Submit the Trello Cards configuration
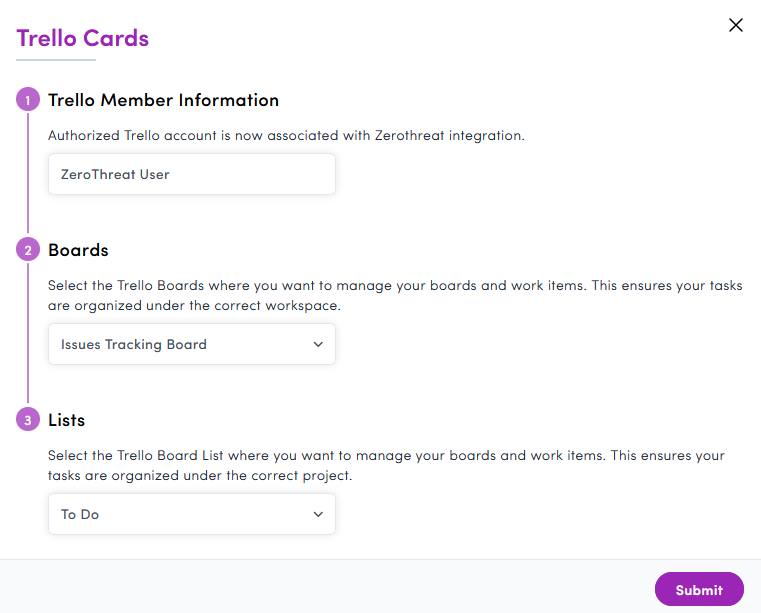 pyautogui.click(x=699, y=590)
